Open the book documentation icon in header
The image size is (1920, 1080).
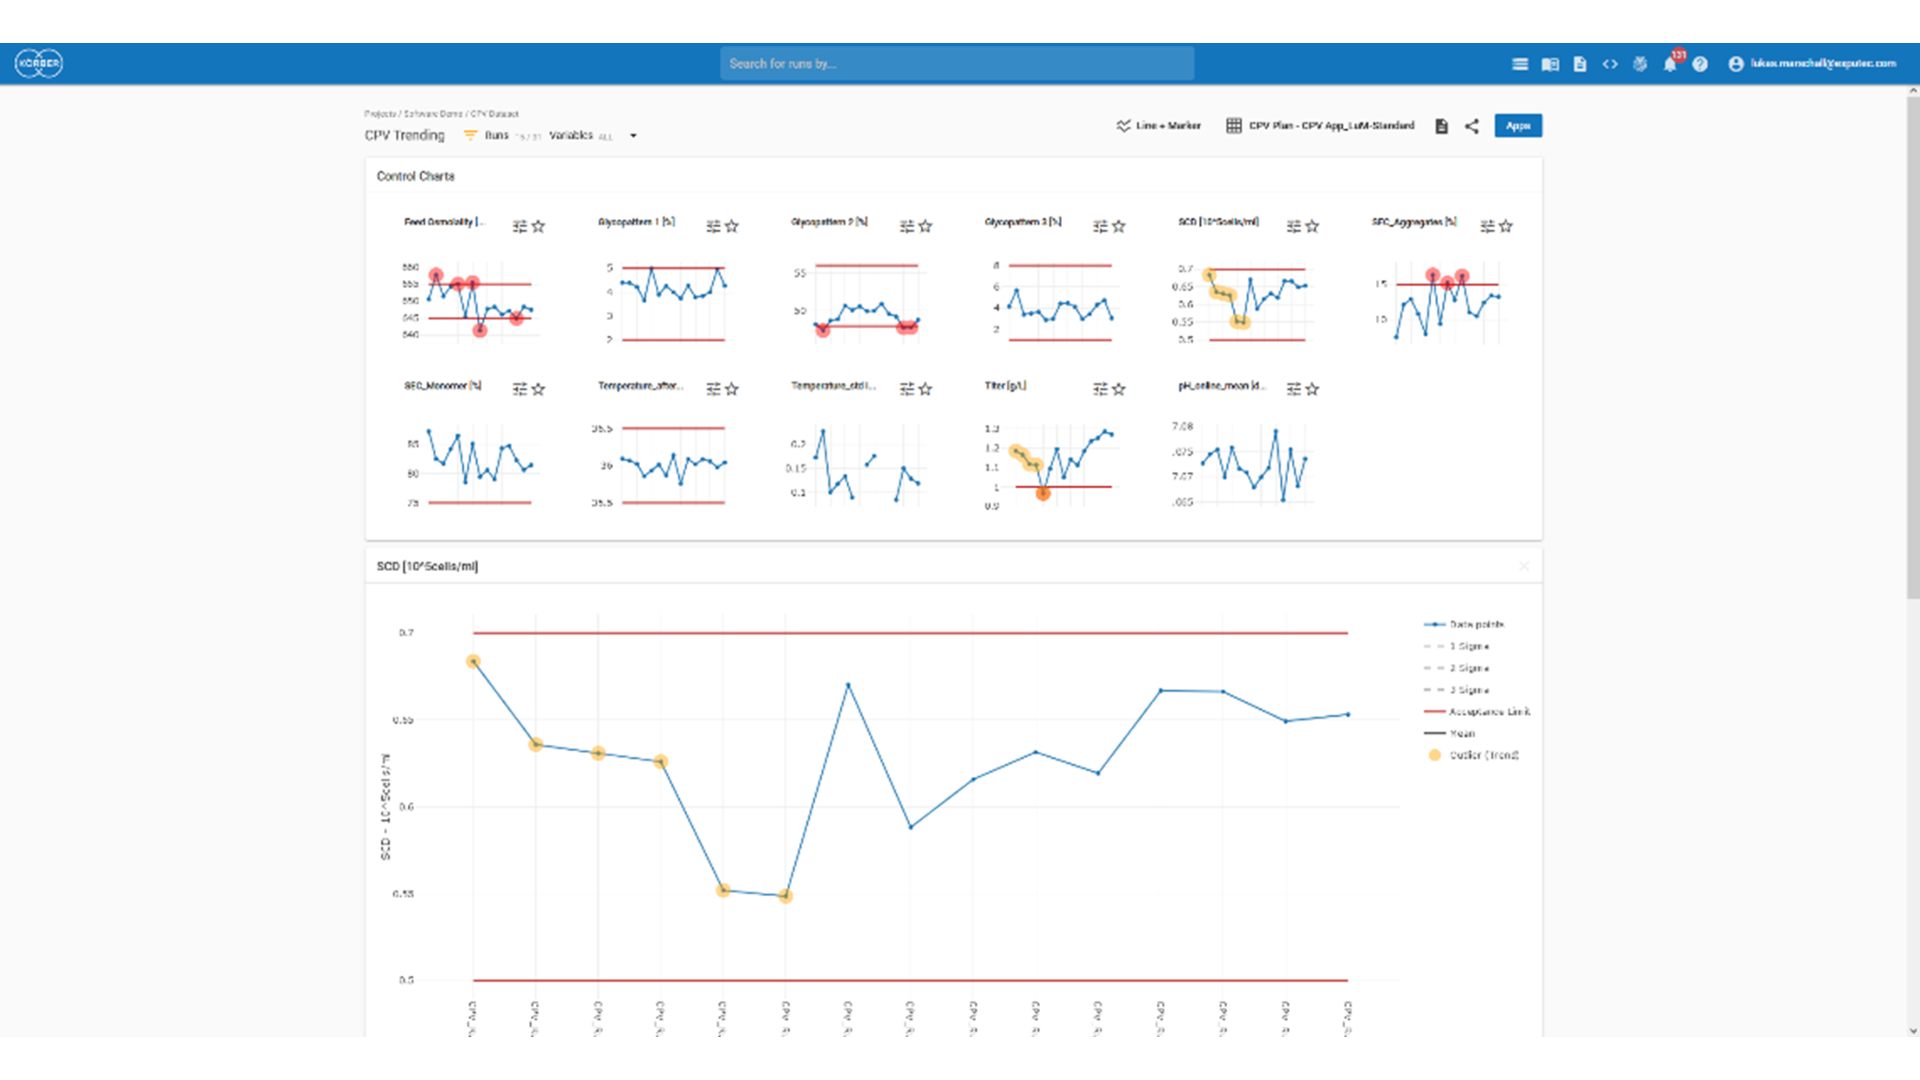coord(1550,64)
